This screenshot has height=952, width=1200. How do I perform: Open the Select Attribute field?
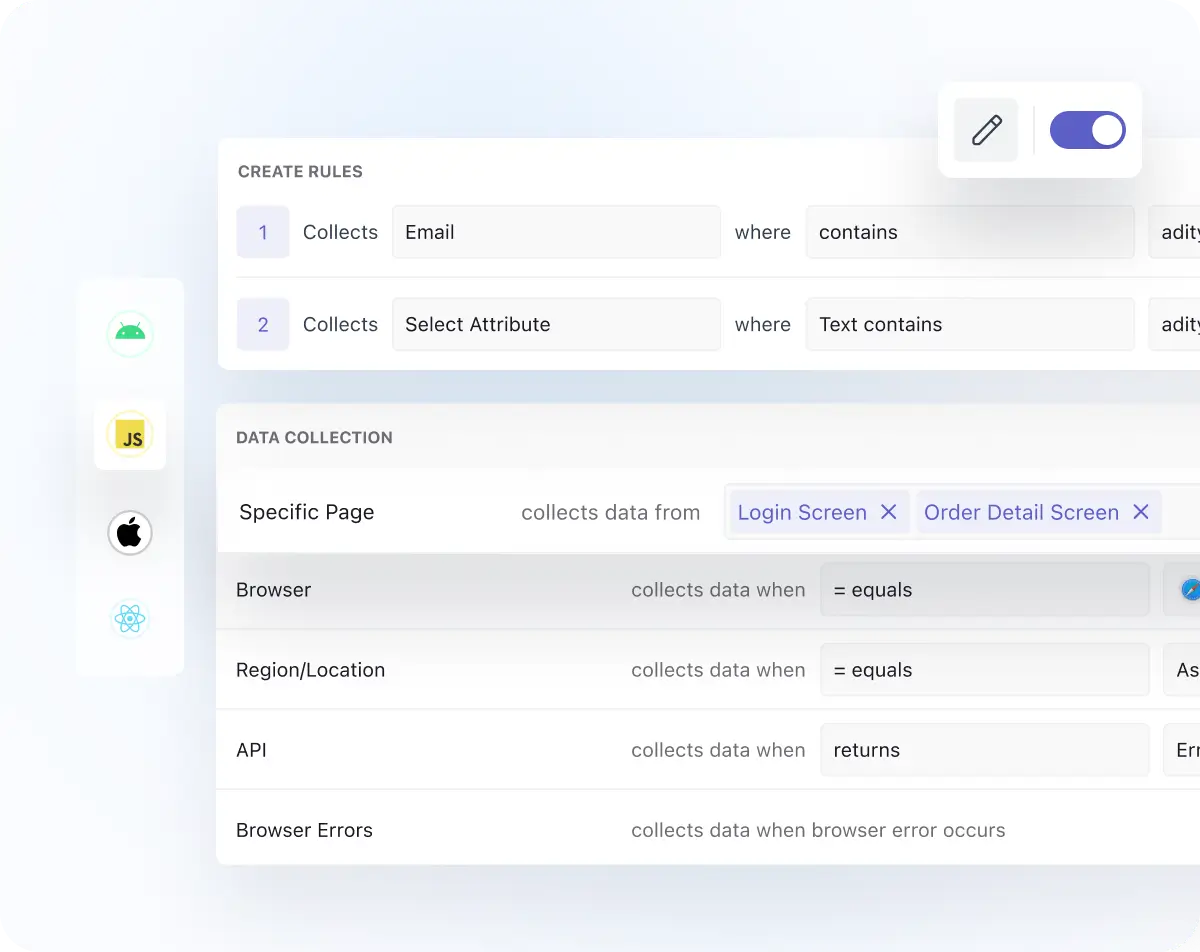(556, 324)
